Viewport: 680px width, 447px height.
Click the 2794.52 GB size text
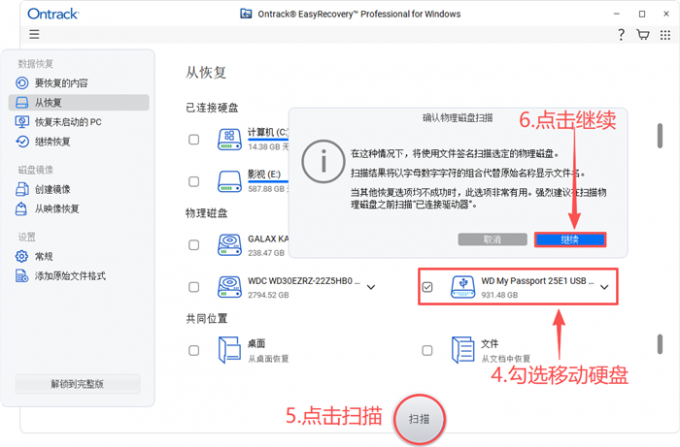point(268,295)
